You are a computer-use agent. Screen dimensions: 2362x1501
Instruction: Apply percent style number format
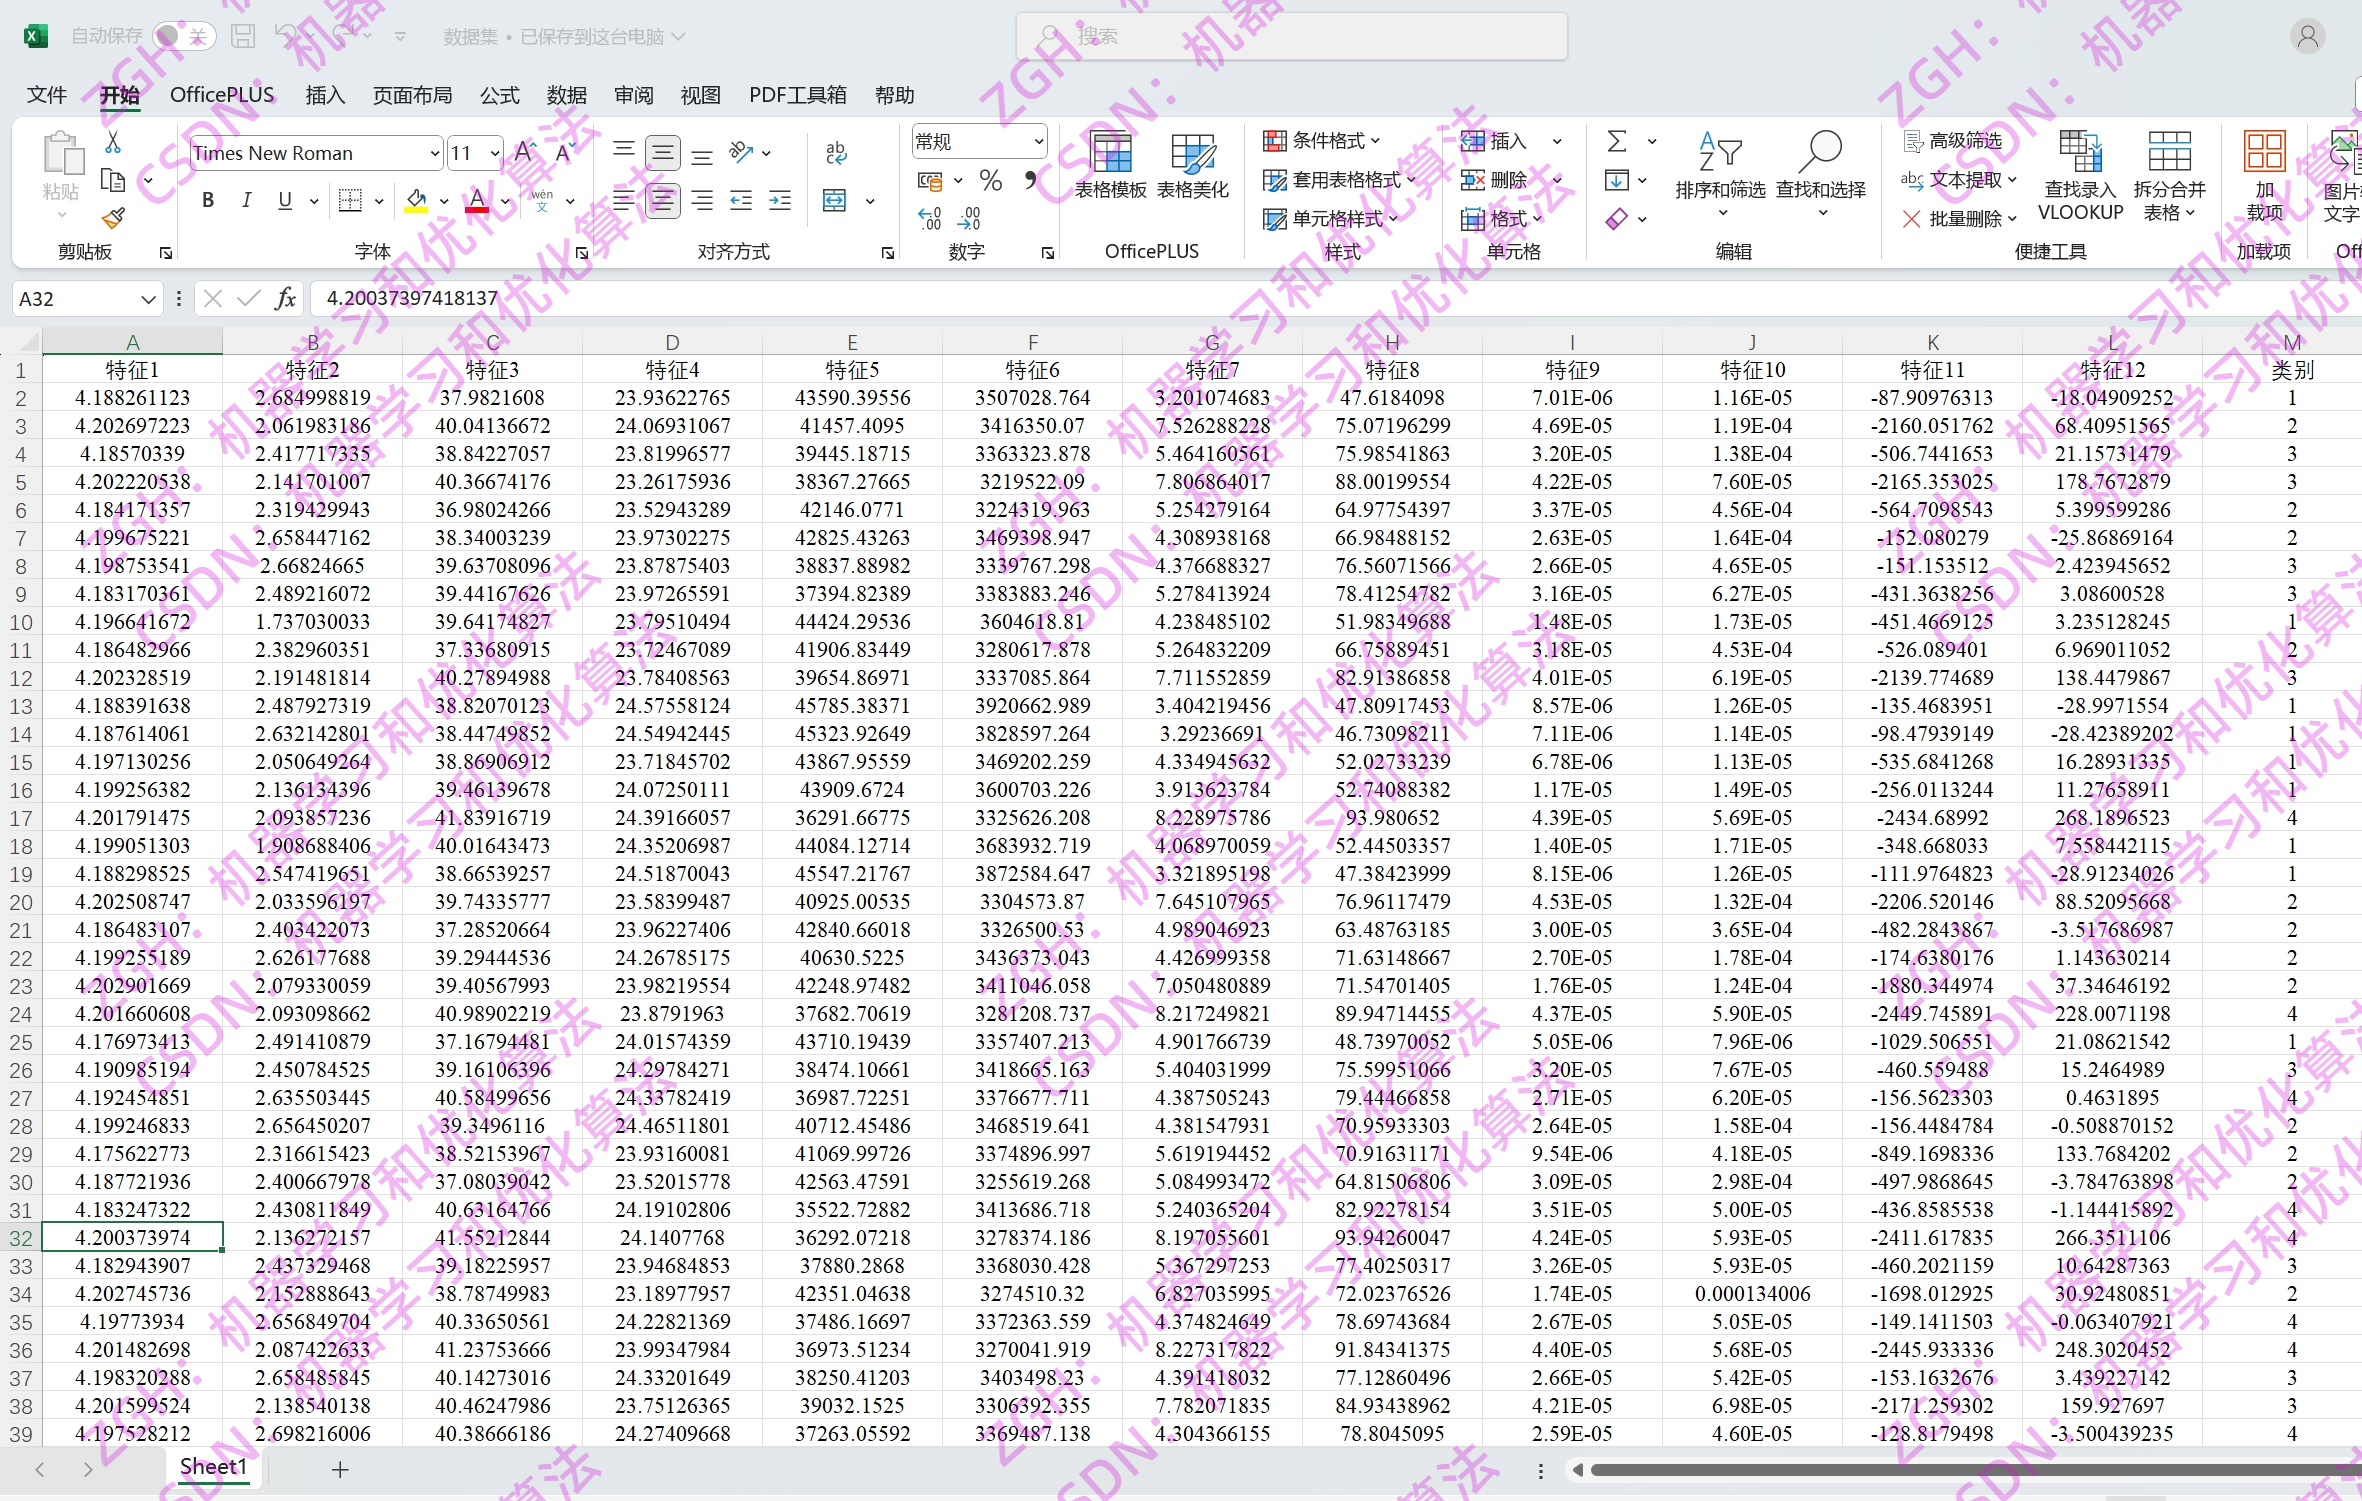point(990,181)
